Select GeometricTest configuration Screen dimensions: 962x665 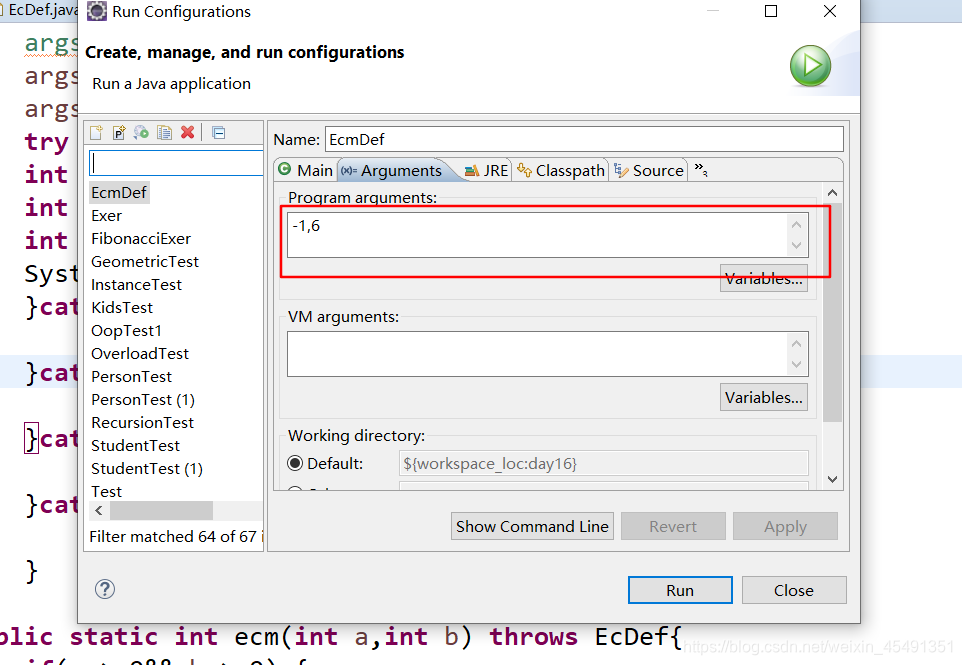click(145, 262)
